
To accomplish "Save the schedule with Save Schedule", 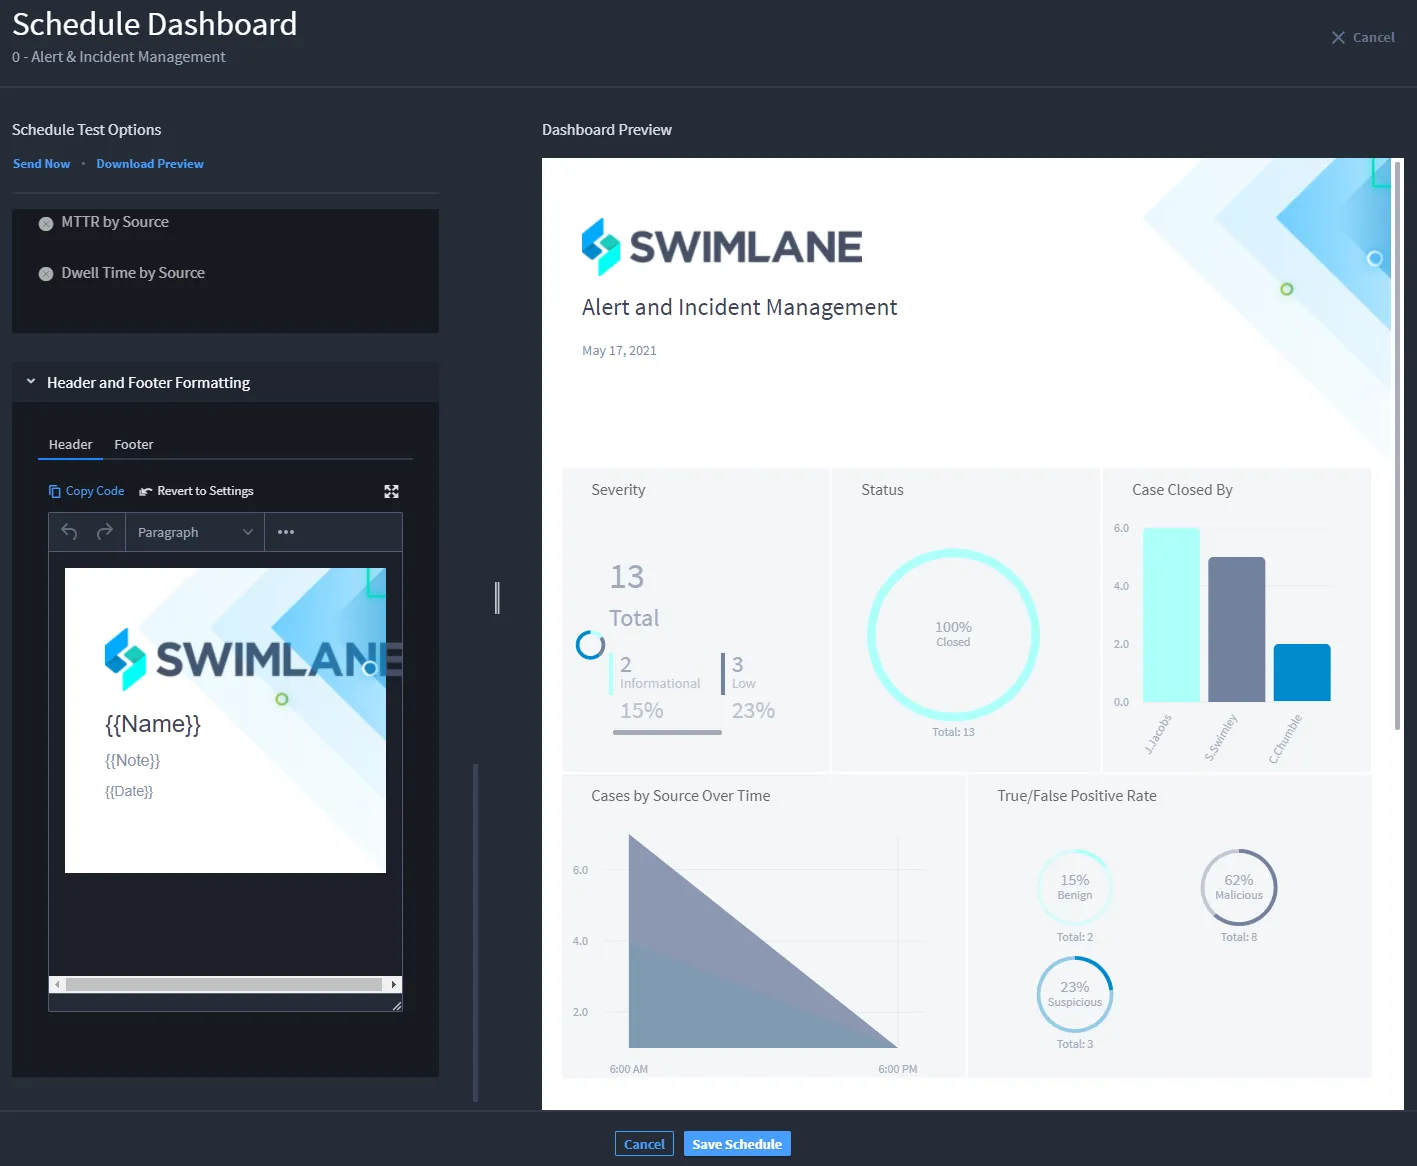I will tap(737, 1144).
